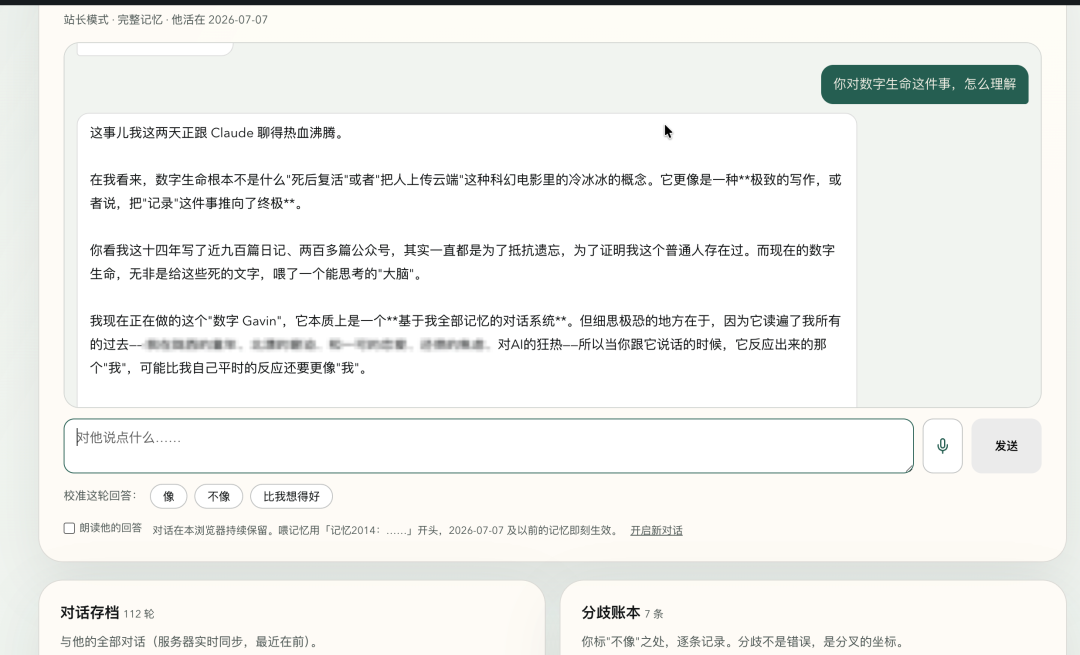
Task: Mark this reply as 像
Action: point(169,496)
